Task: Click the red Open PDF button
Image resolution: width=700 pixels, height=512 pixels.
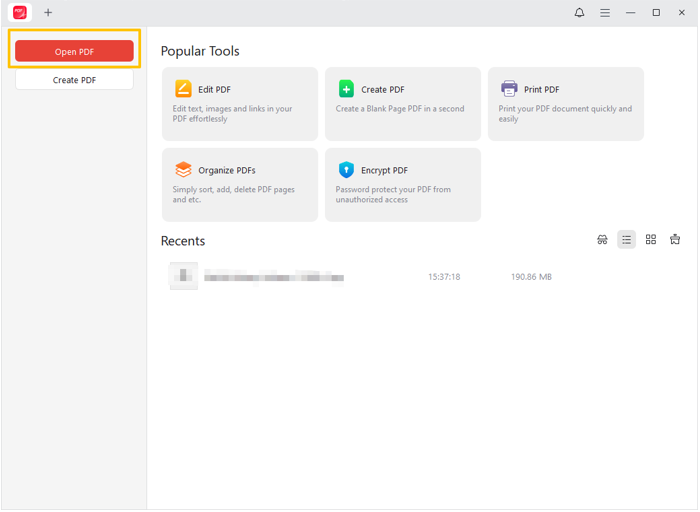Action: 74,52
